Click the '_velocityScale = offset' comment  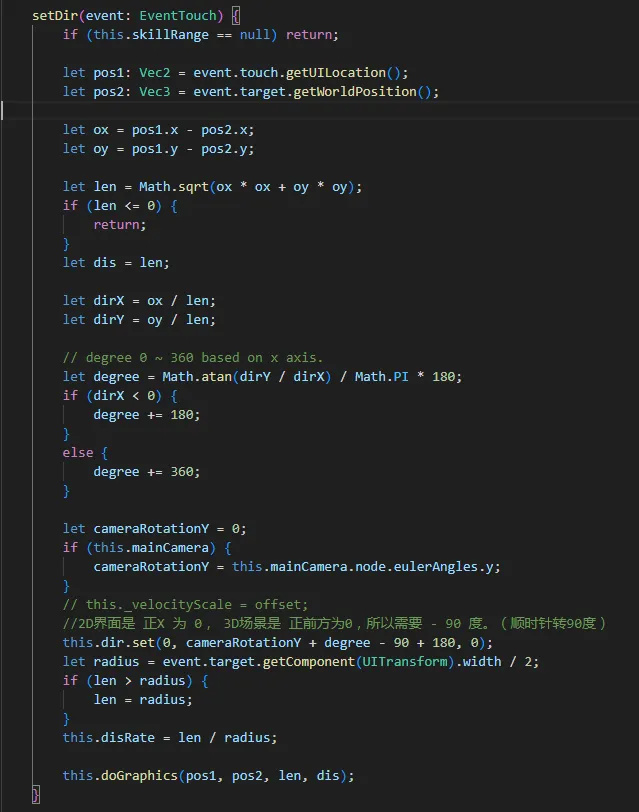pyautogui.click(x=185, y=604)
